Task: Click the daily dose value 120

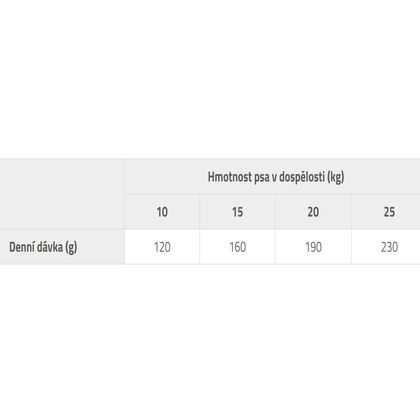Action: (x=162, y=247)
